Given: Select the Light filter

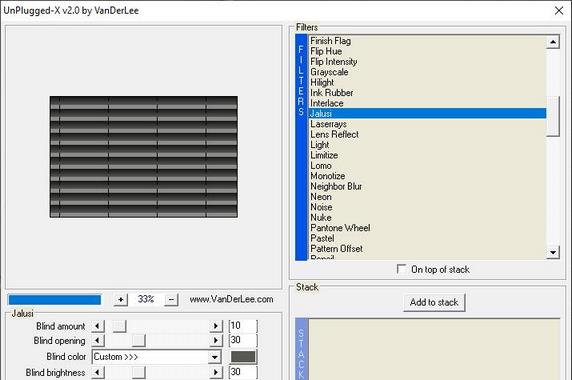Looking at the screenshot, I should [427, 145].
